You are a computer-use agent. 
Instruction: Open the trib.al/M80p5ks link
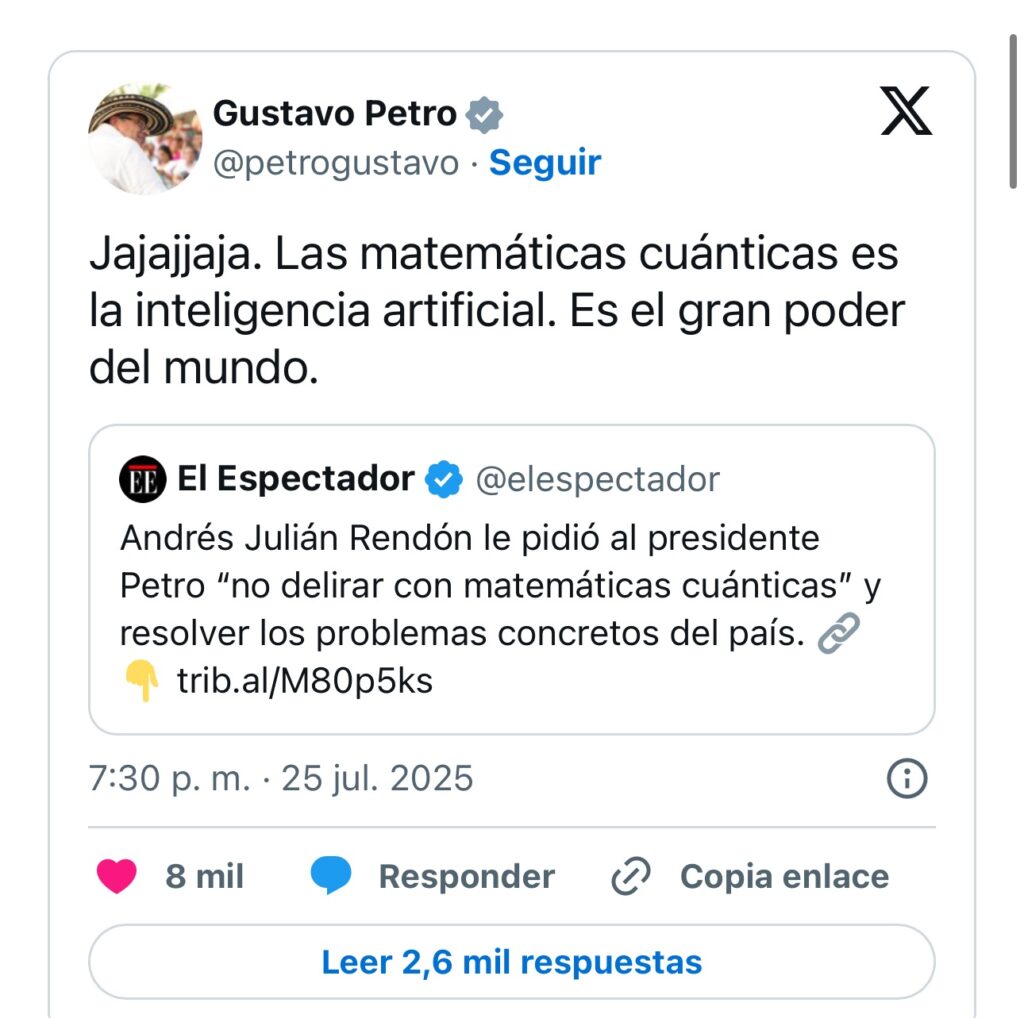[x=304, y=681]
